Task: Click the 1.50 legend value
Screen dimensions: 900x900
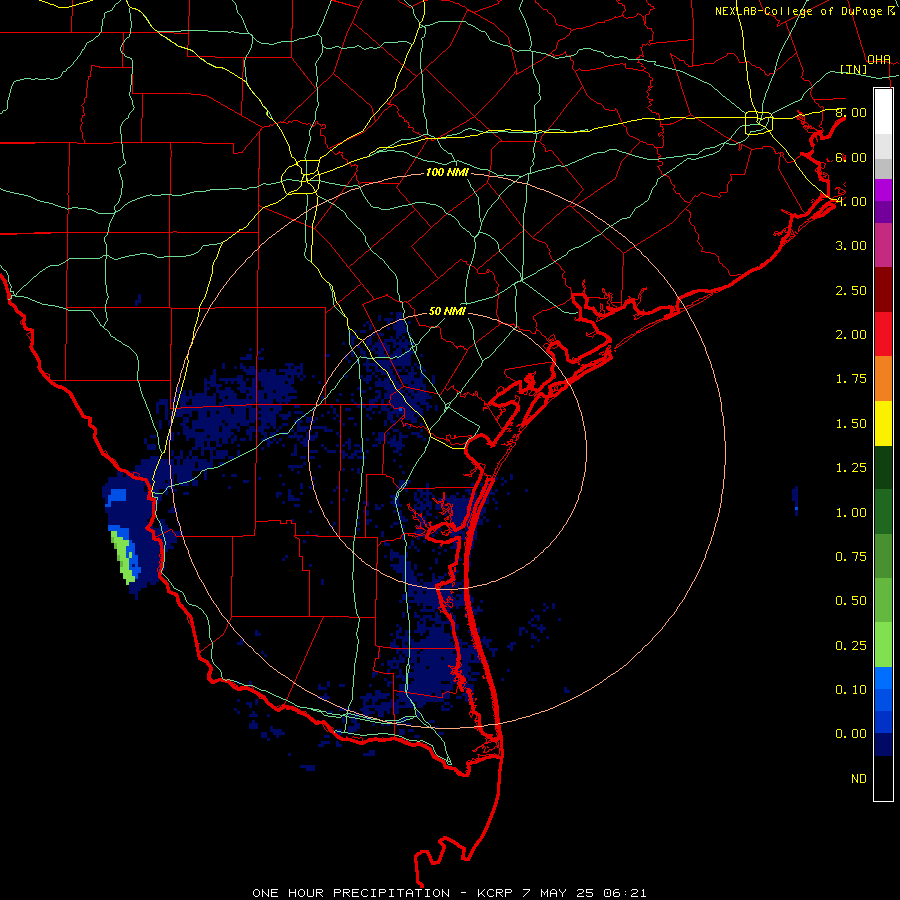Action: tap(851, 424)
